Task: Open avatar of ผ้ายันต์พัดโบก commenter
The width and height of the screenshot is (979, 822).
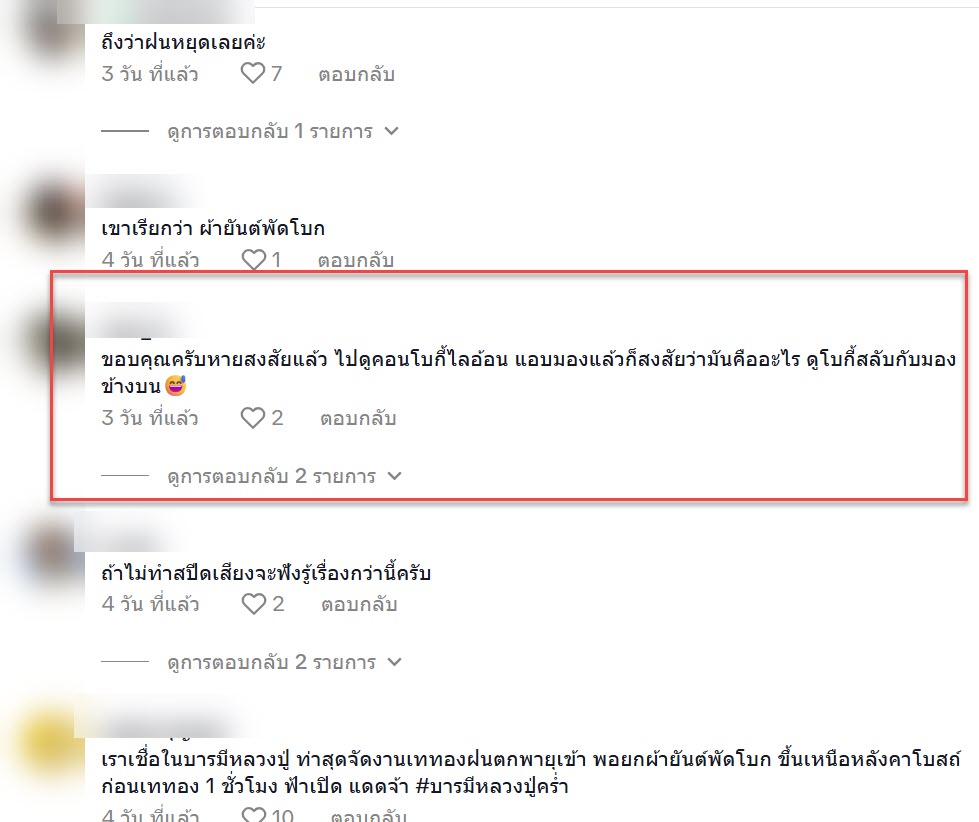Action: pos(56,213)
